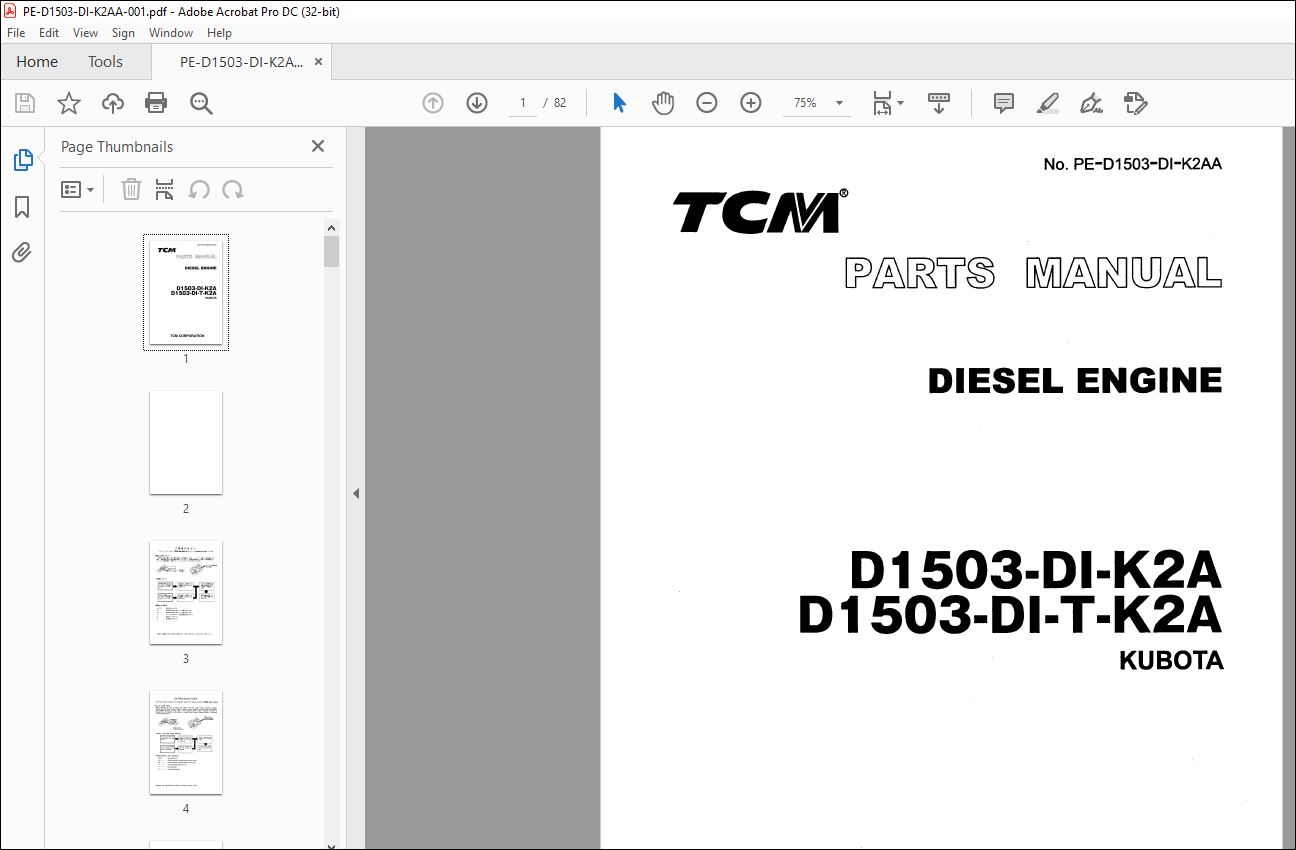Open the Sign menu
The width and height of the screenshot is (1296, 850).
(123, 33)
